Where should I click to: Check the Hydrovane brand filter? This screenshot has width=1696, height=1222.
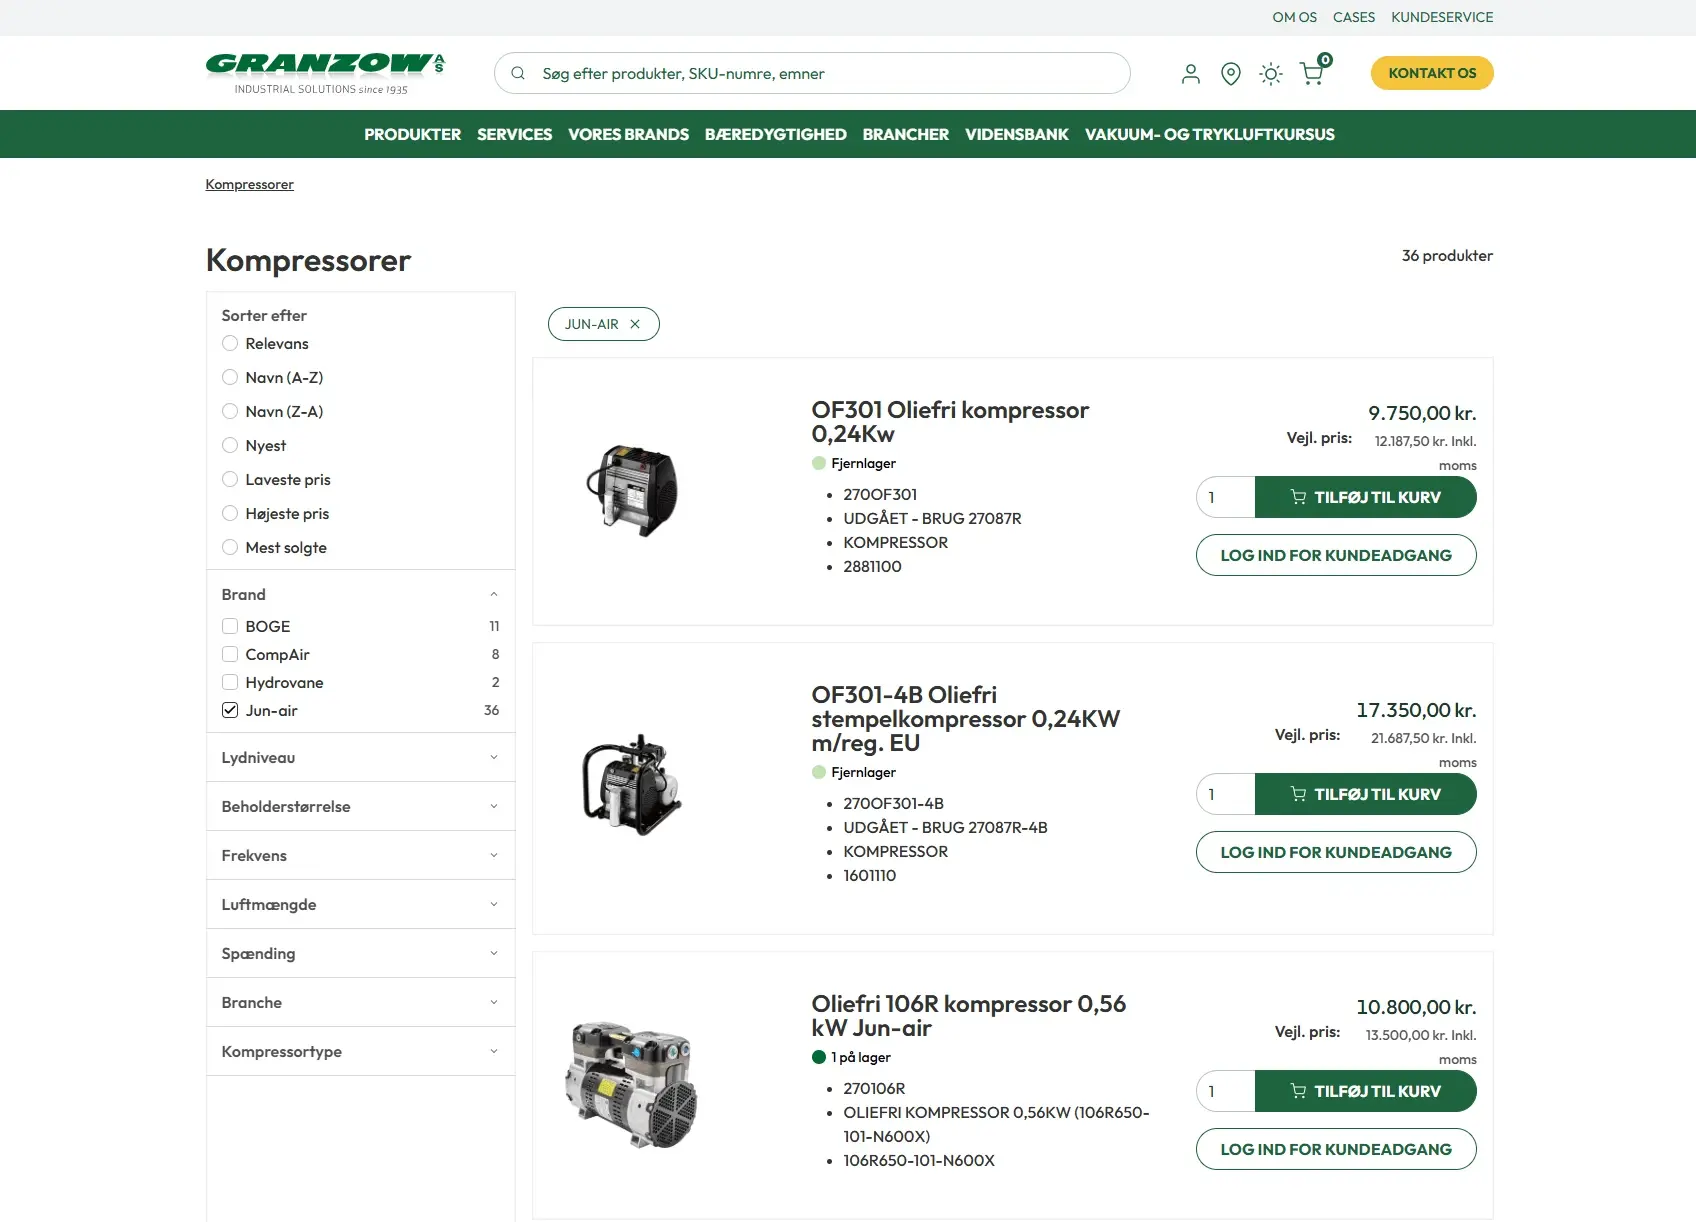[230, 682]
